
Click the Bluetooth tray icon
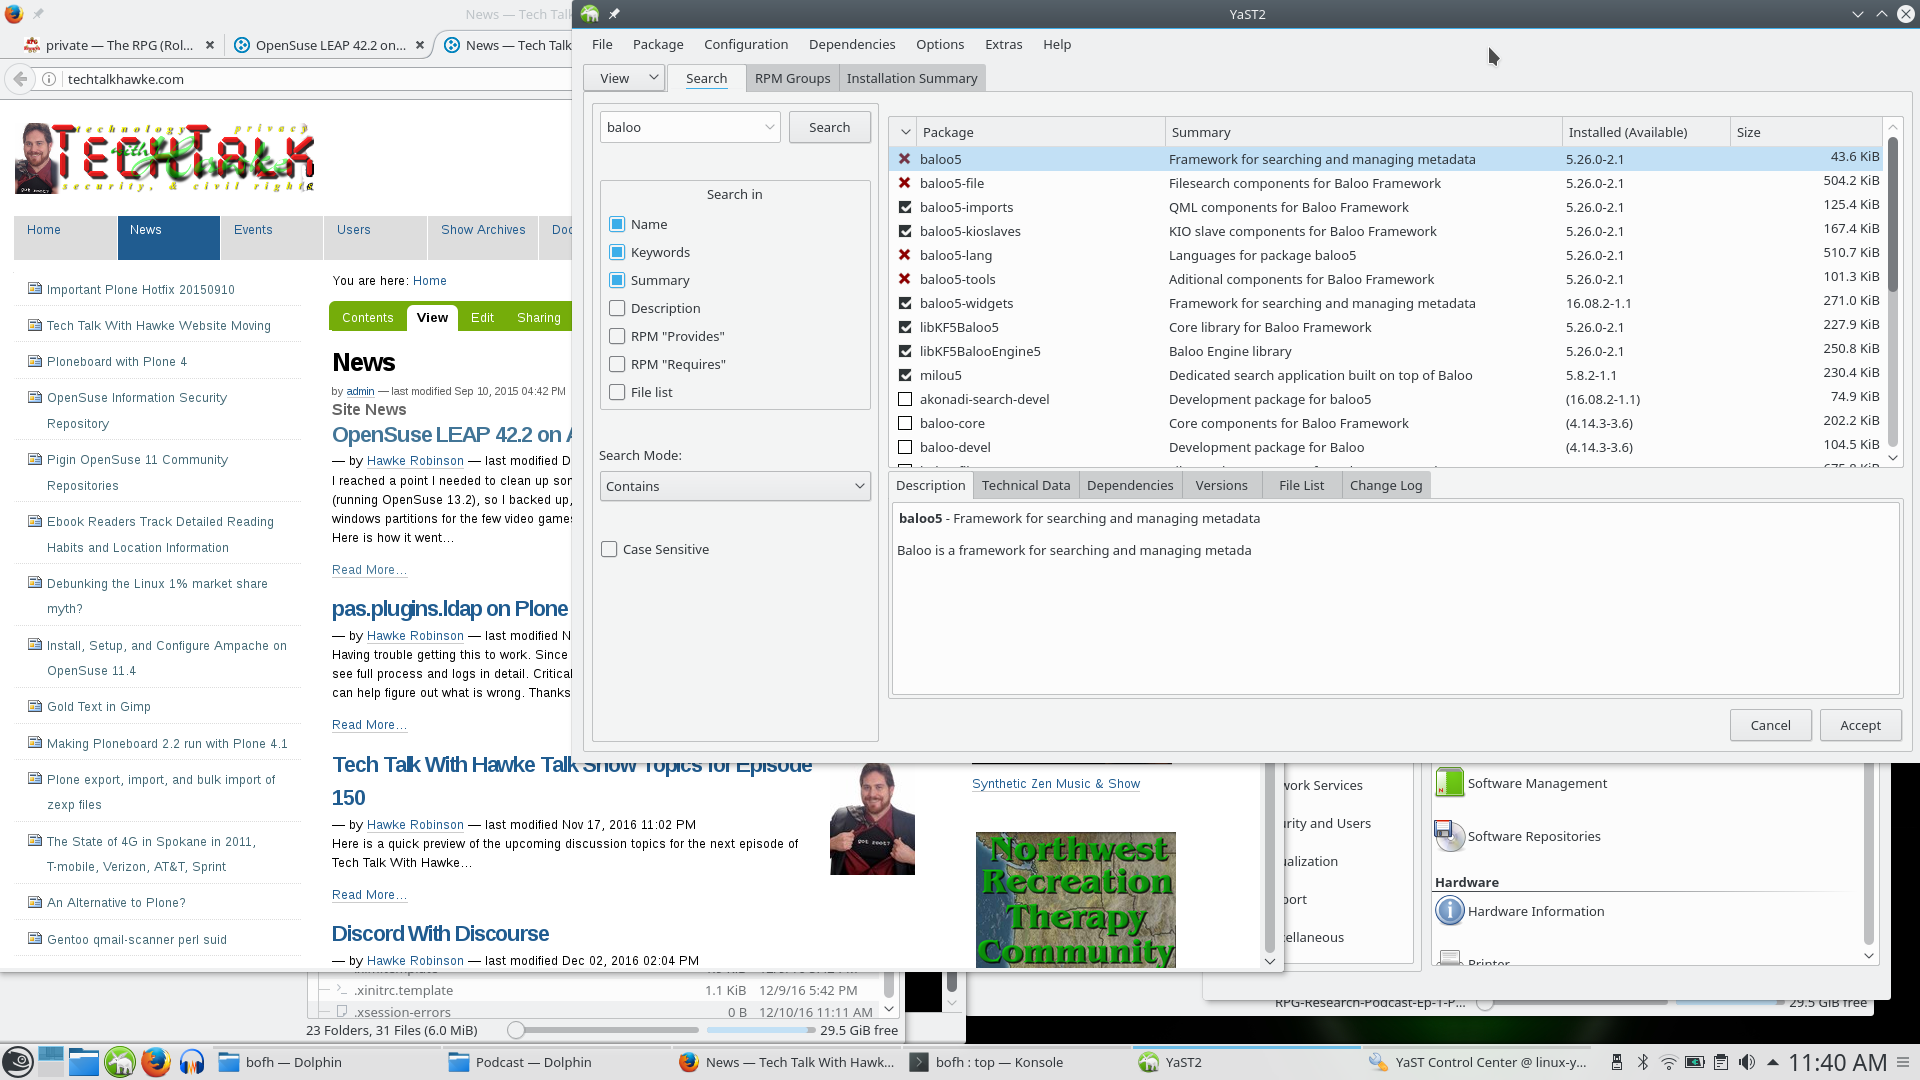(x=1642, y=1062)
